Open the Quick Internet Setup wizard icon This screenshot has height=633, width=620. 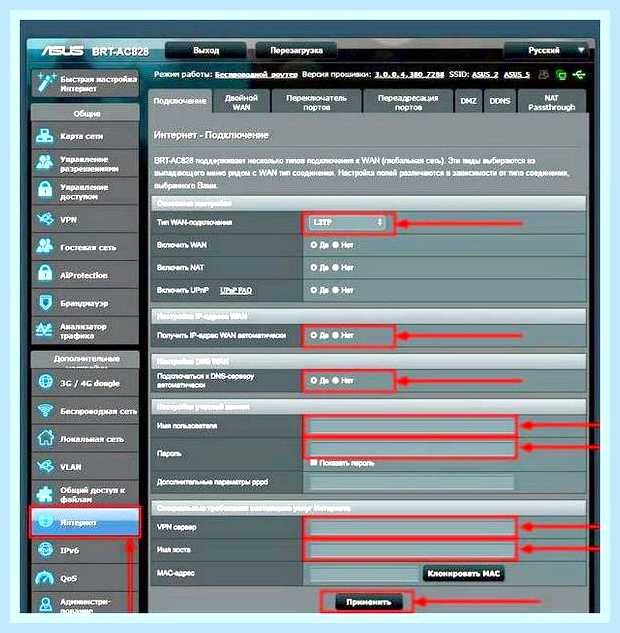[x=46, y=82]
